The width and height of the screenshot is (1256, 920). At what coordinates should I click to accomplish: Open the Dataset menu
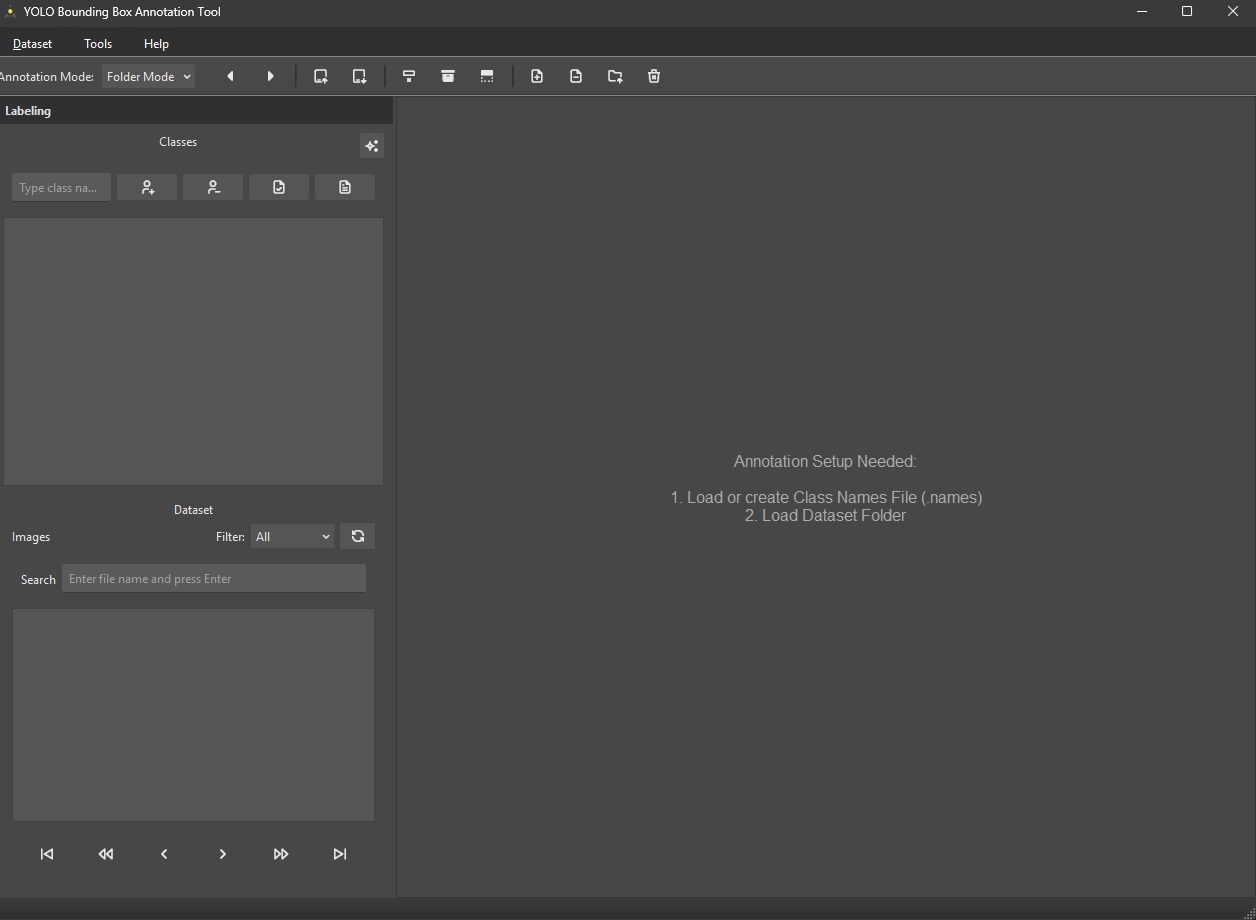(32, 44)
